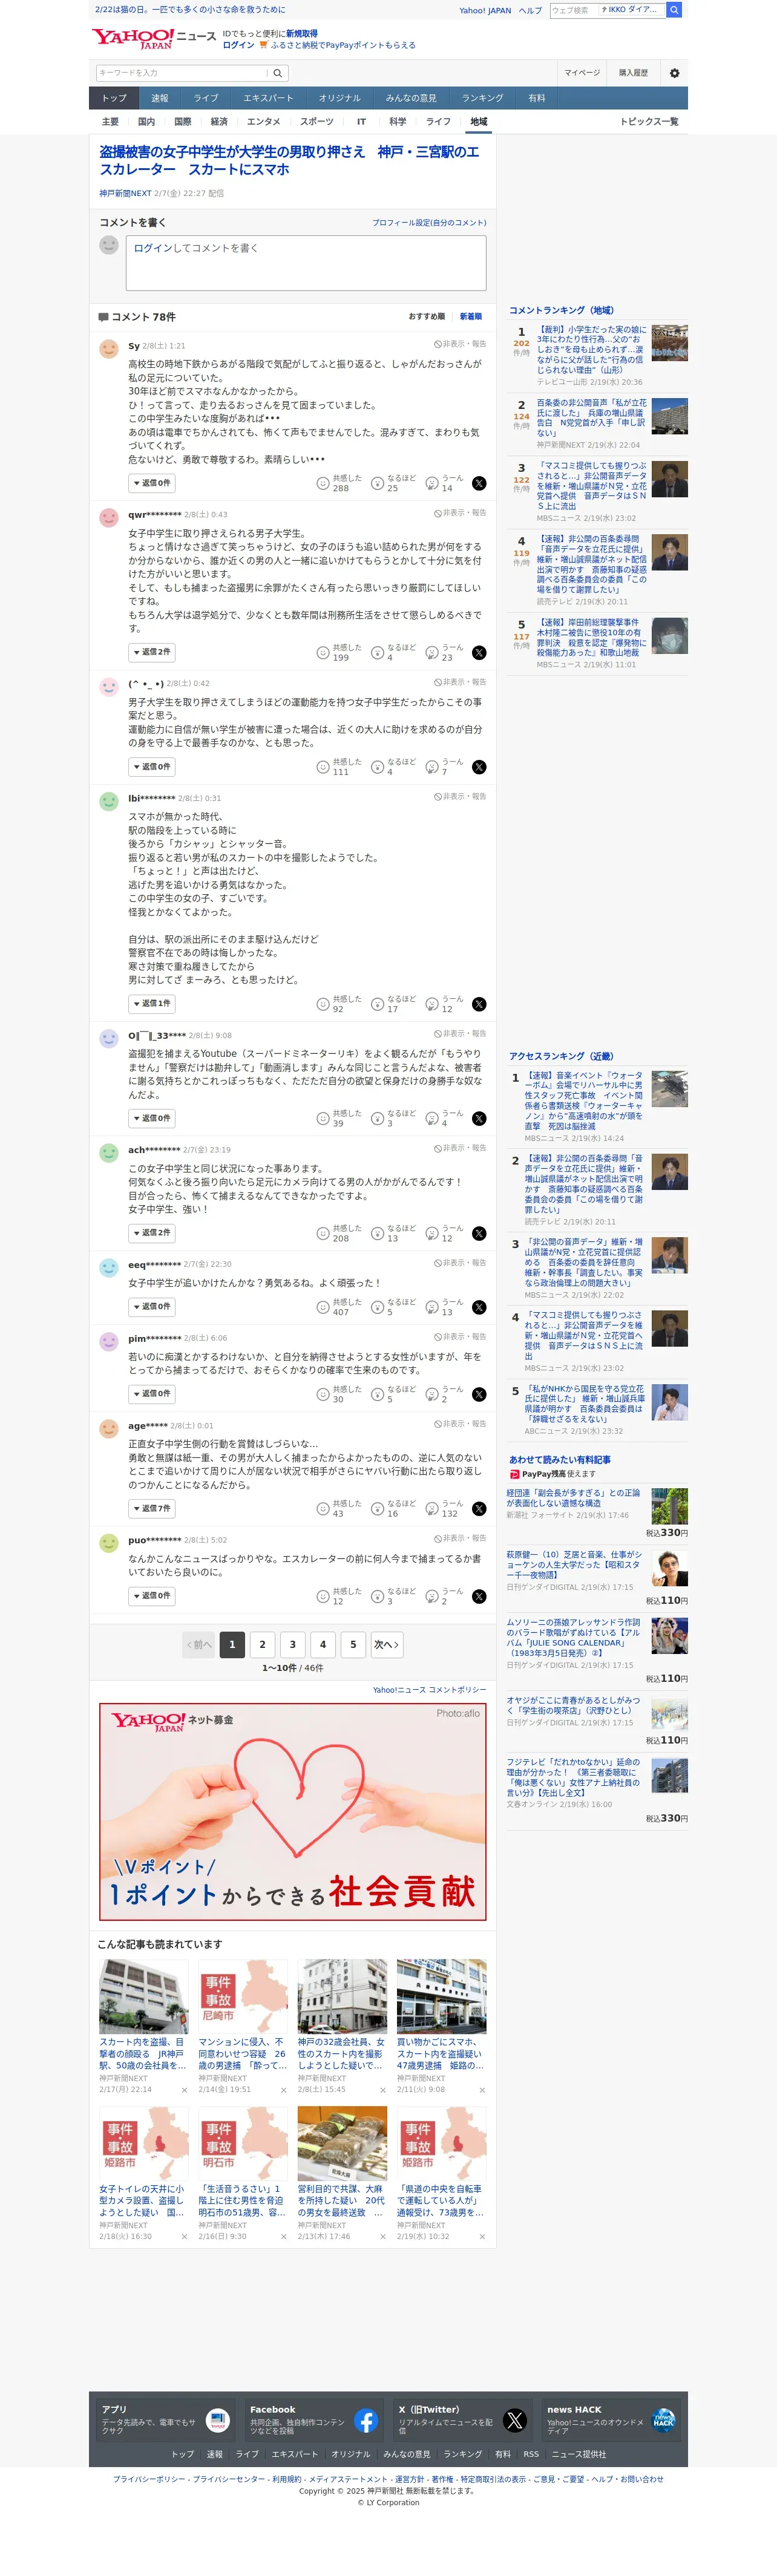The height and width of the screenshot is (2576, 777).
Task: Expand 返信2件 on qwr's comment
Action: pyautogui.click(x=152, y=652)
